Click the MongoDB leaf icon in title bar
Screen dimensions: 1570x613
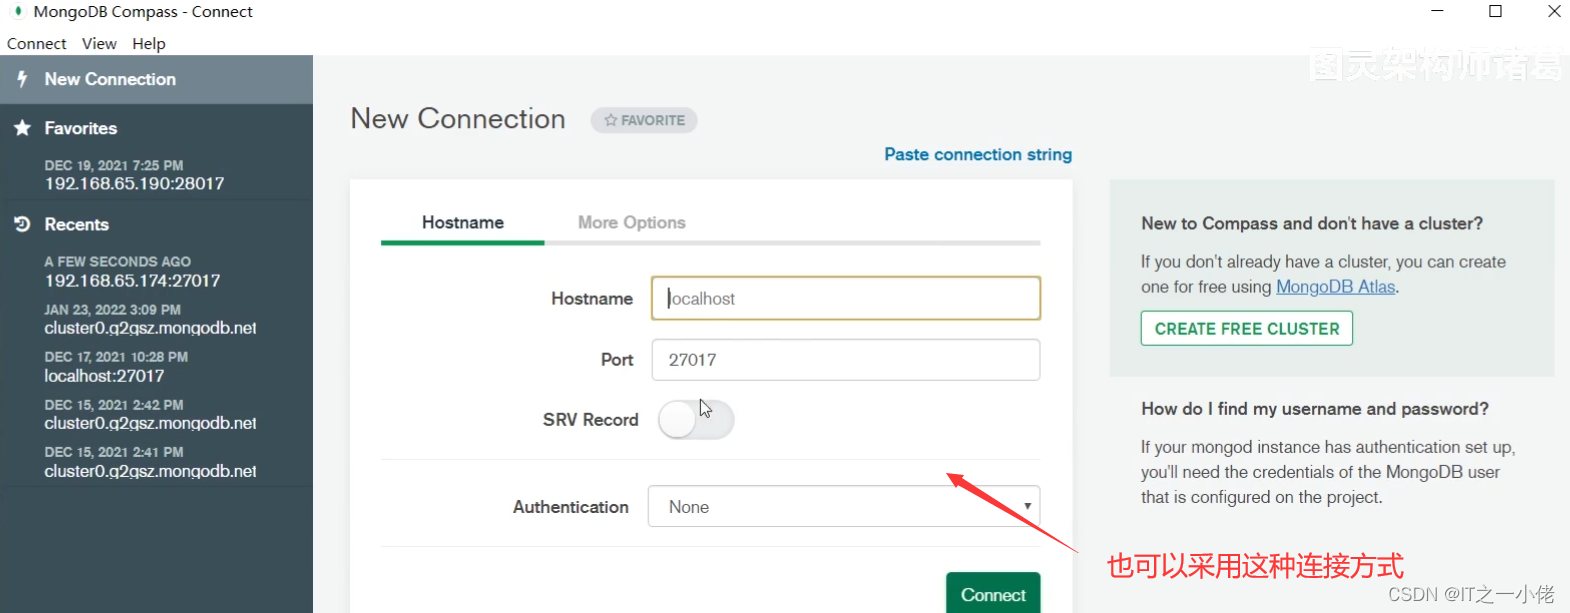pos(17,11)
